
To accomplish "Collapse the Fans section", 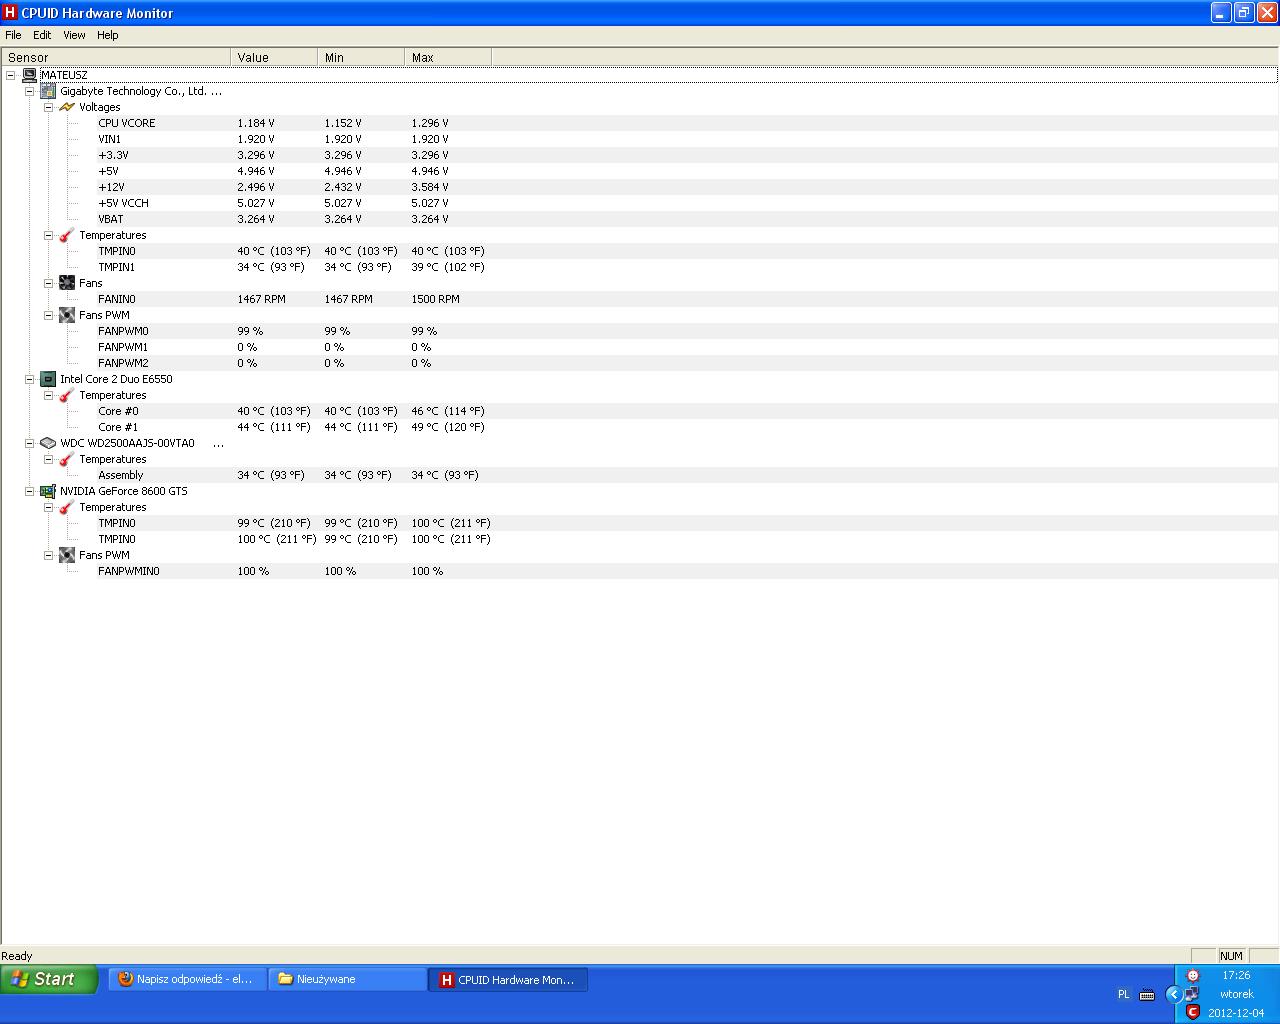I will (48, 283).
